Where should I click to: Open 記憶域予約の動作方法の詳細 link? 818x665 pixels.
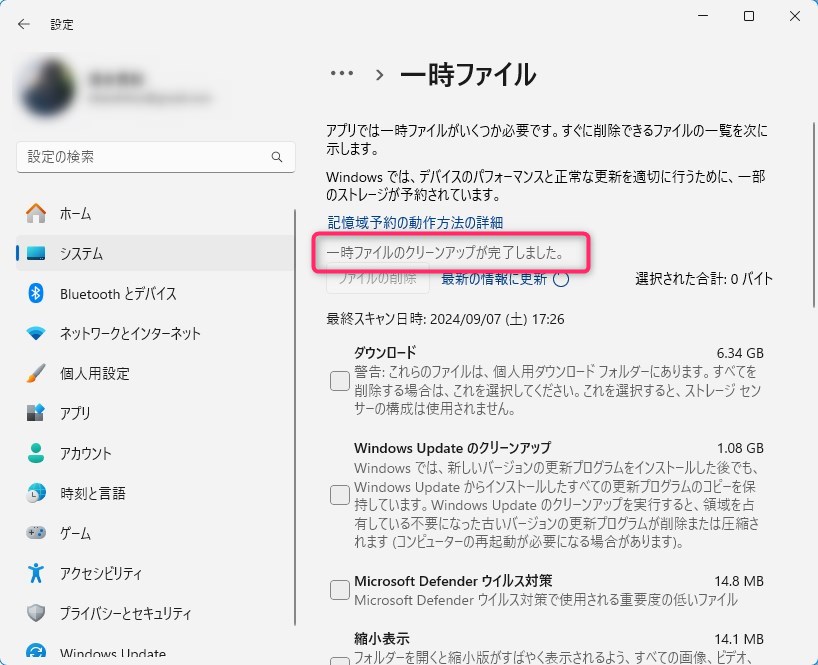(x=415, y=222)
